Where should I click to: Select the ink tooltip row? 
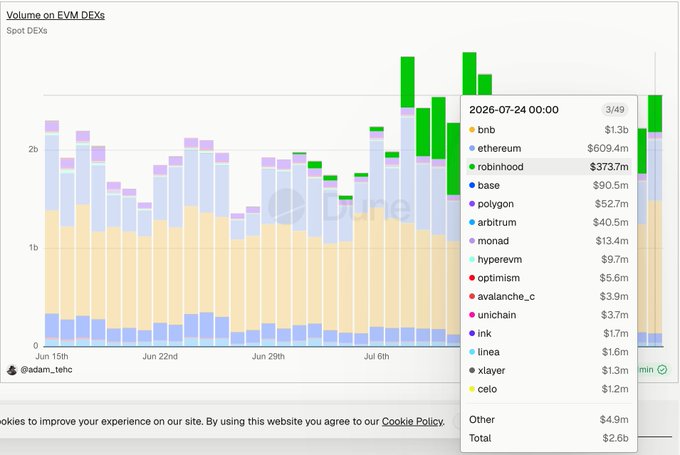(x=549, y=333)
